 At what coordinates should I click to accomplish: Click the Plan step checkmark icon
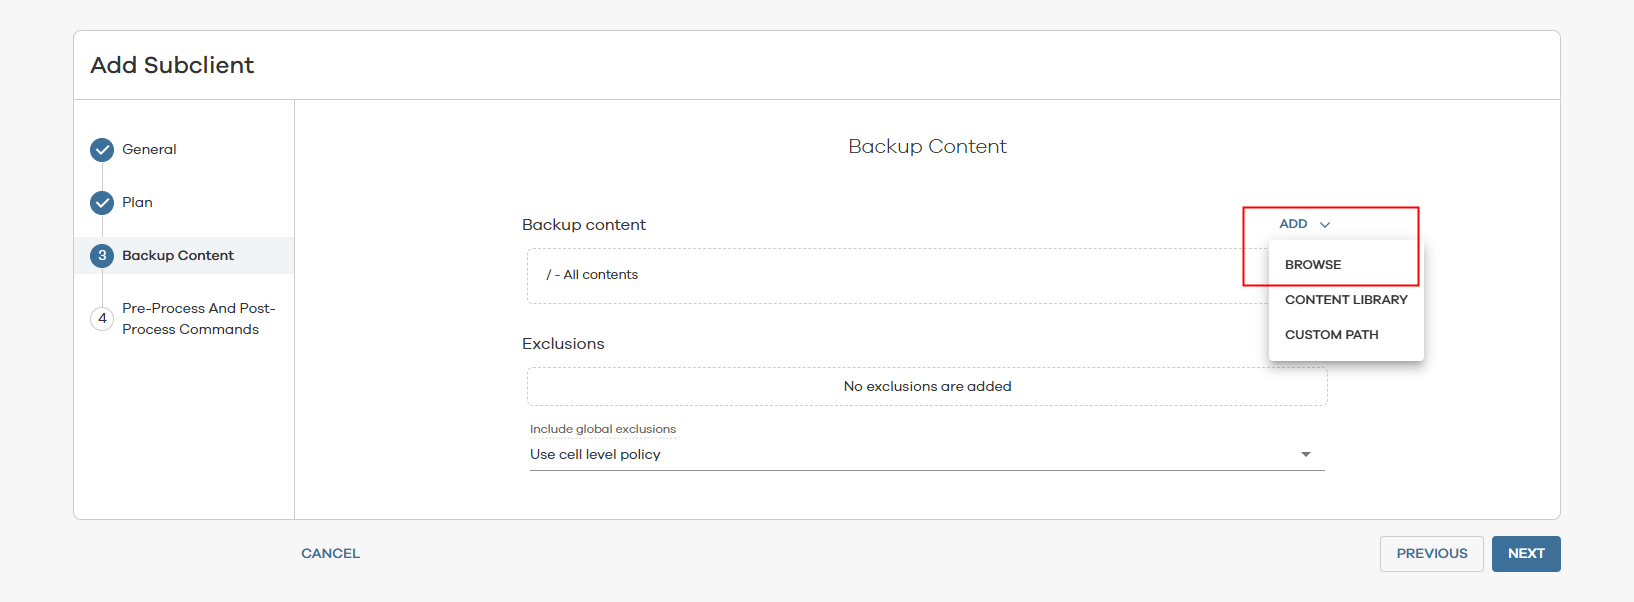click(x=102, y=203)
